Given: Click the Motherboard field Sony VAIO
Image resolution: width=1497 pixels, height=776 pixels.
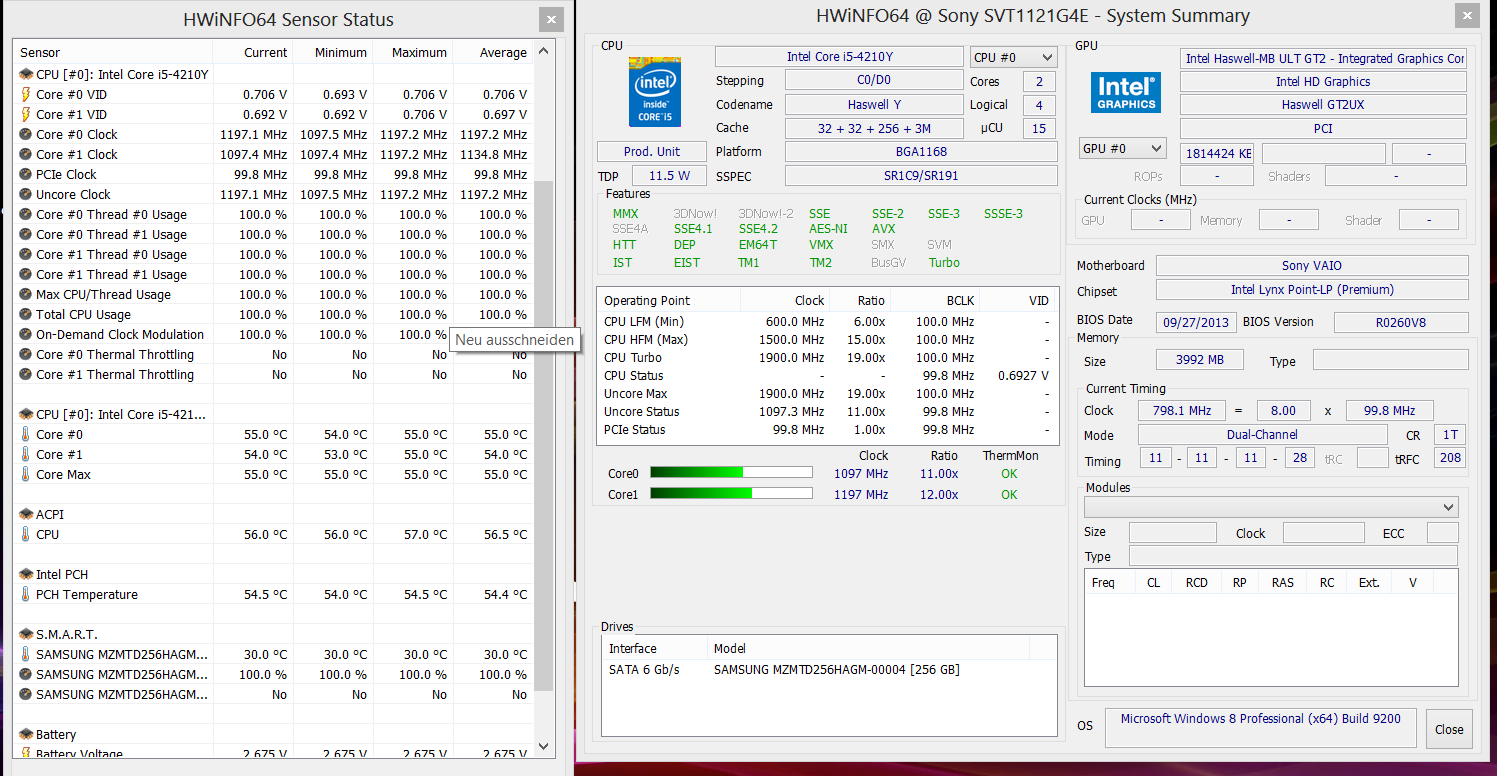Looking at the screenshot, I should click(x=1312, y=266).
